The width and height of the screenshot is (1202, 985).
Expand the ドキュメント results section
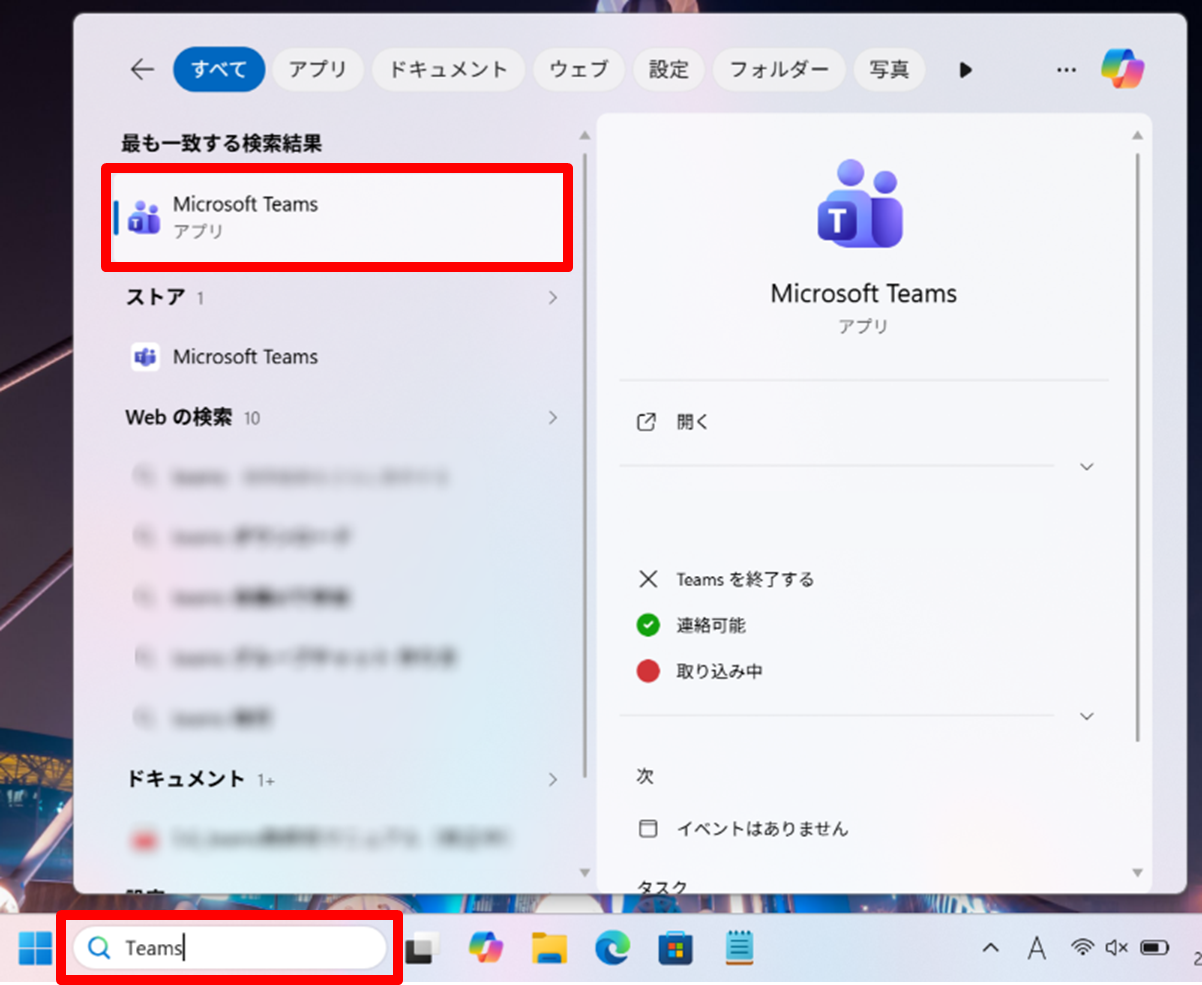552,779
